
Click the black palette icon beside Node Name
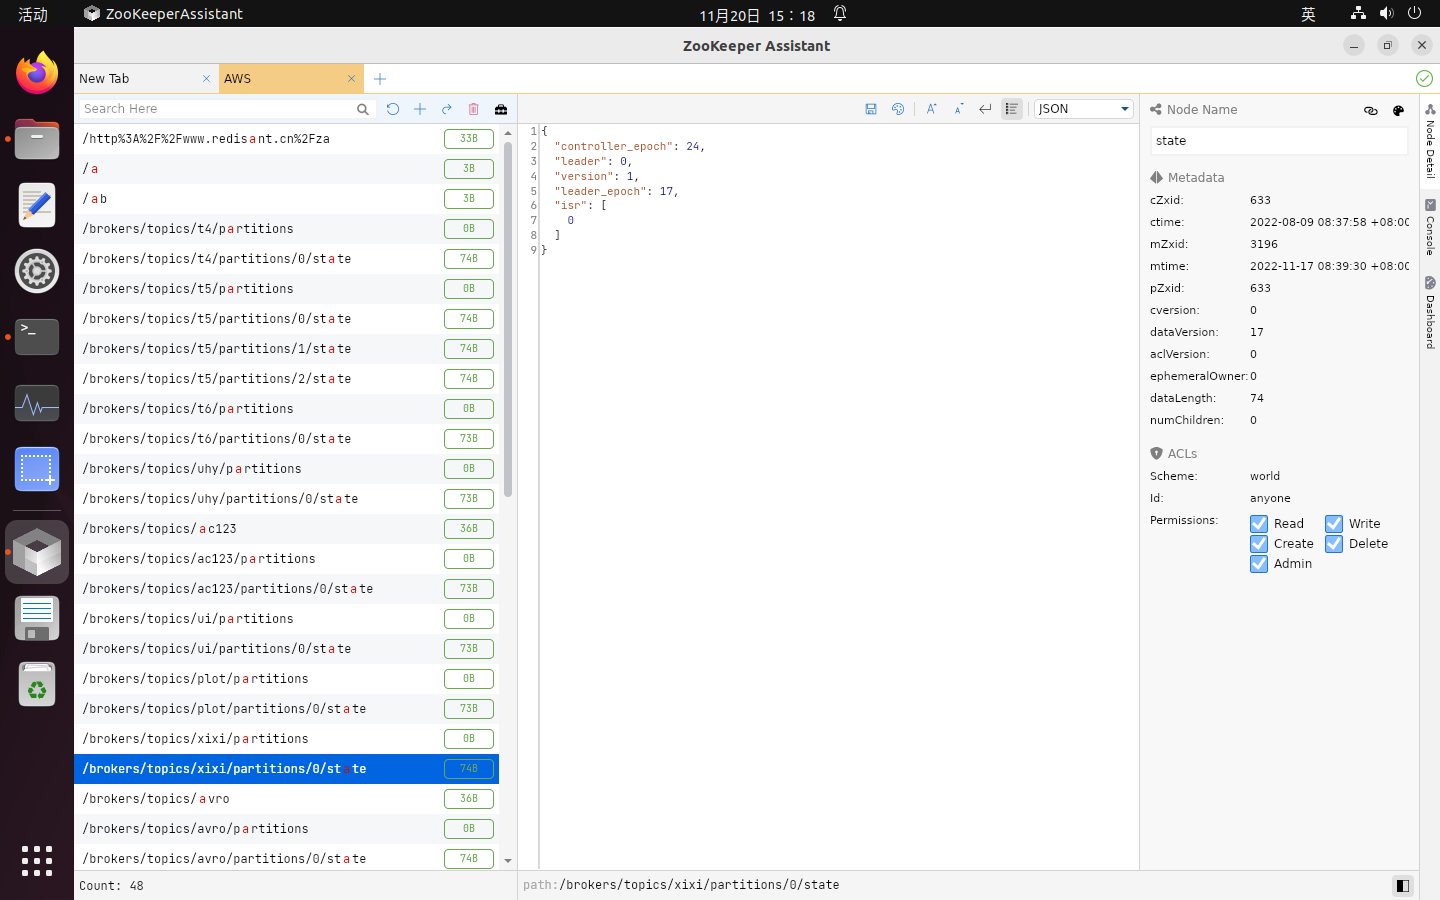point(1398,110)
